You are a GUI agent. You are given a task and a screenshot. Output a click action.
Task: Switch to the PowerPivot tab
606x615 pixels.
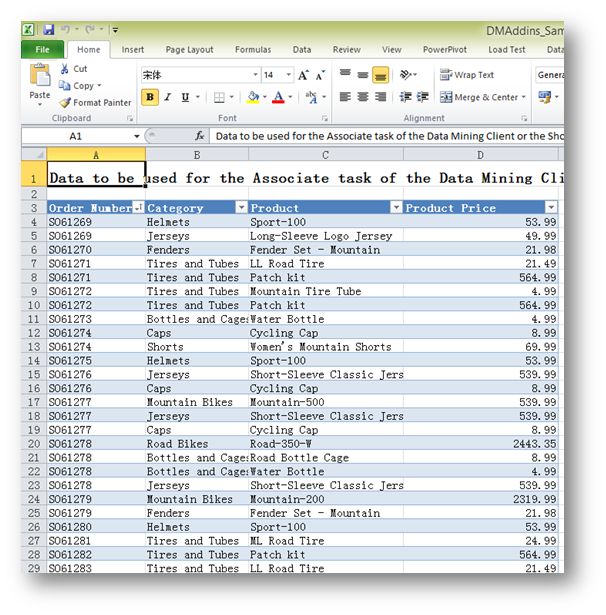445,49
